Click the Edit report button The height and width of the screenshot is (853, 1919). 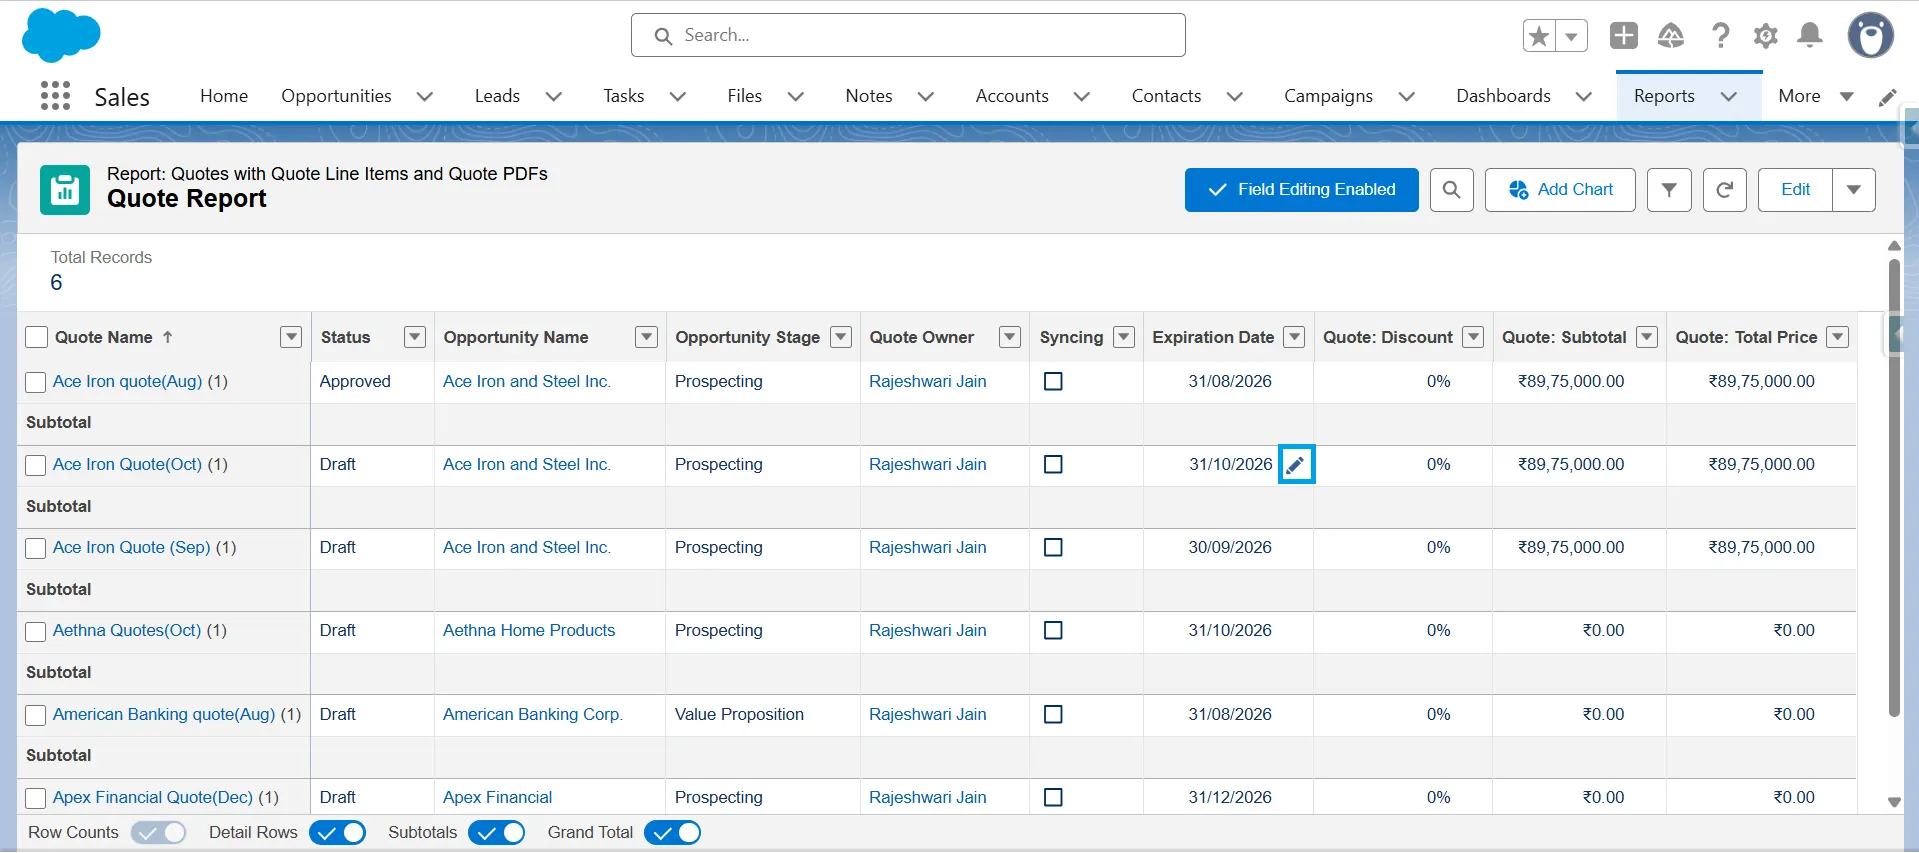point(1795,190)
